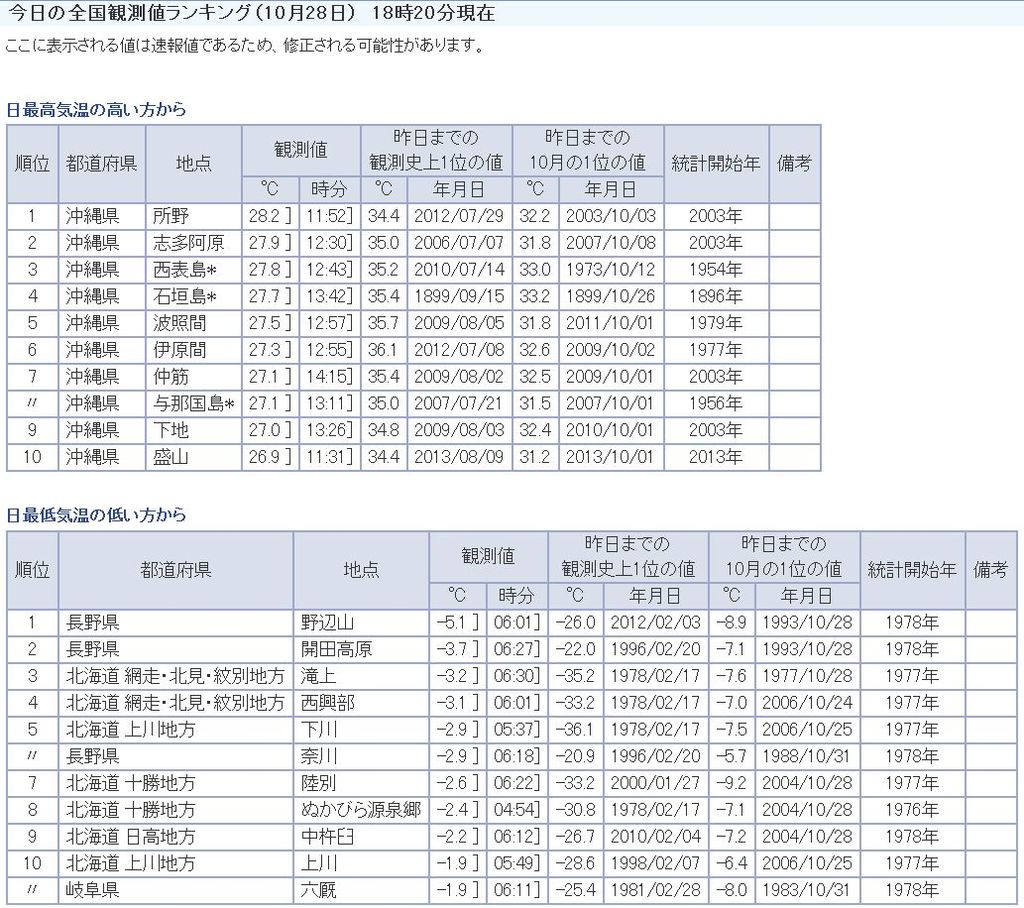Viewport: 1024px width, 908px height.
Task: Select the 六厩 station in 岐阜県 row
Action: tap(320, 890)
